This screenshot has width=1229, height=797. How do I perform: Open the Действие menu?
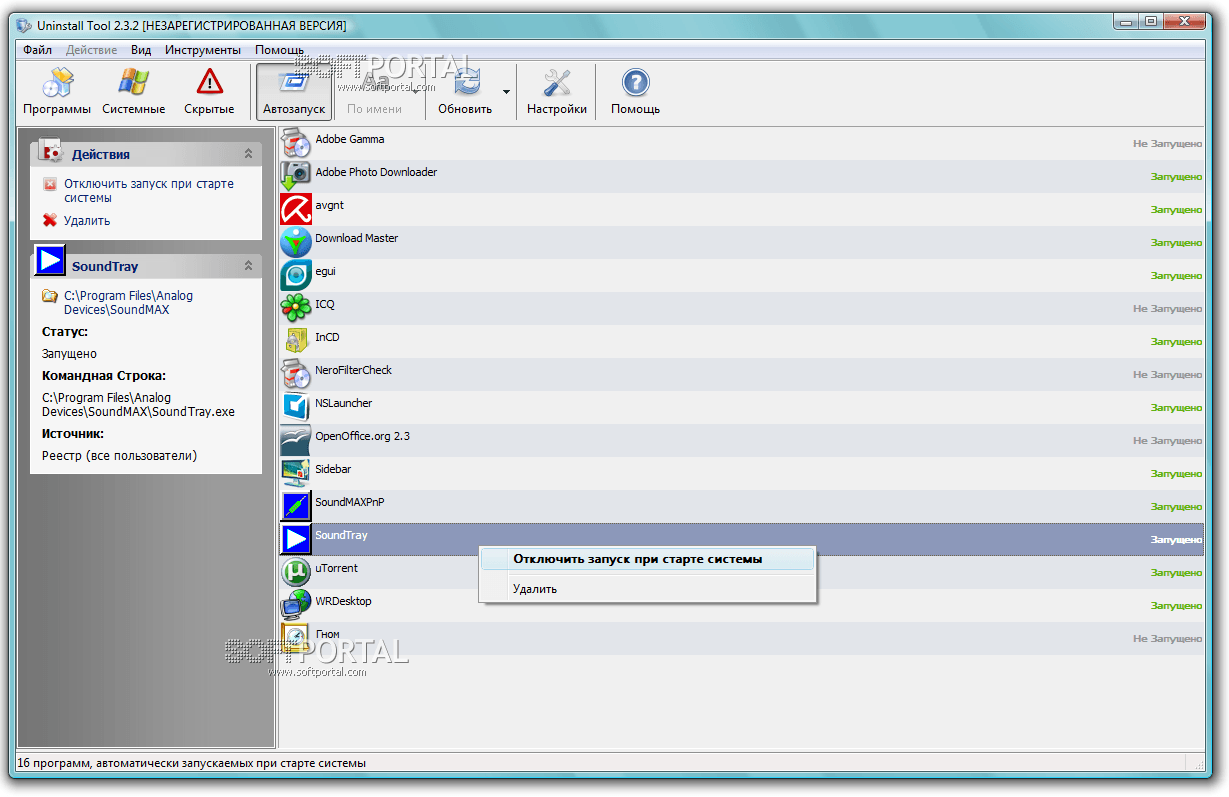click(x=91, y=50)
